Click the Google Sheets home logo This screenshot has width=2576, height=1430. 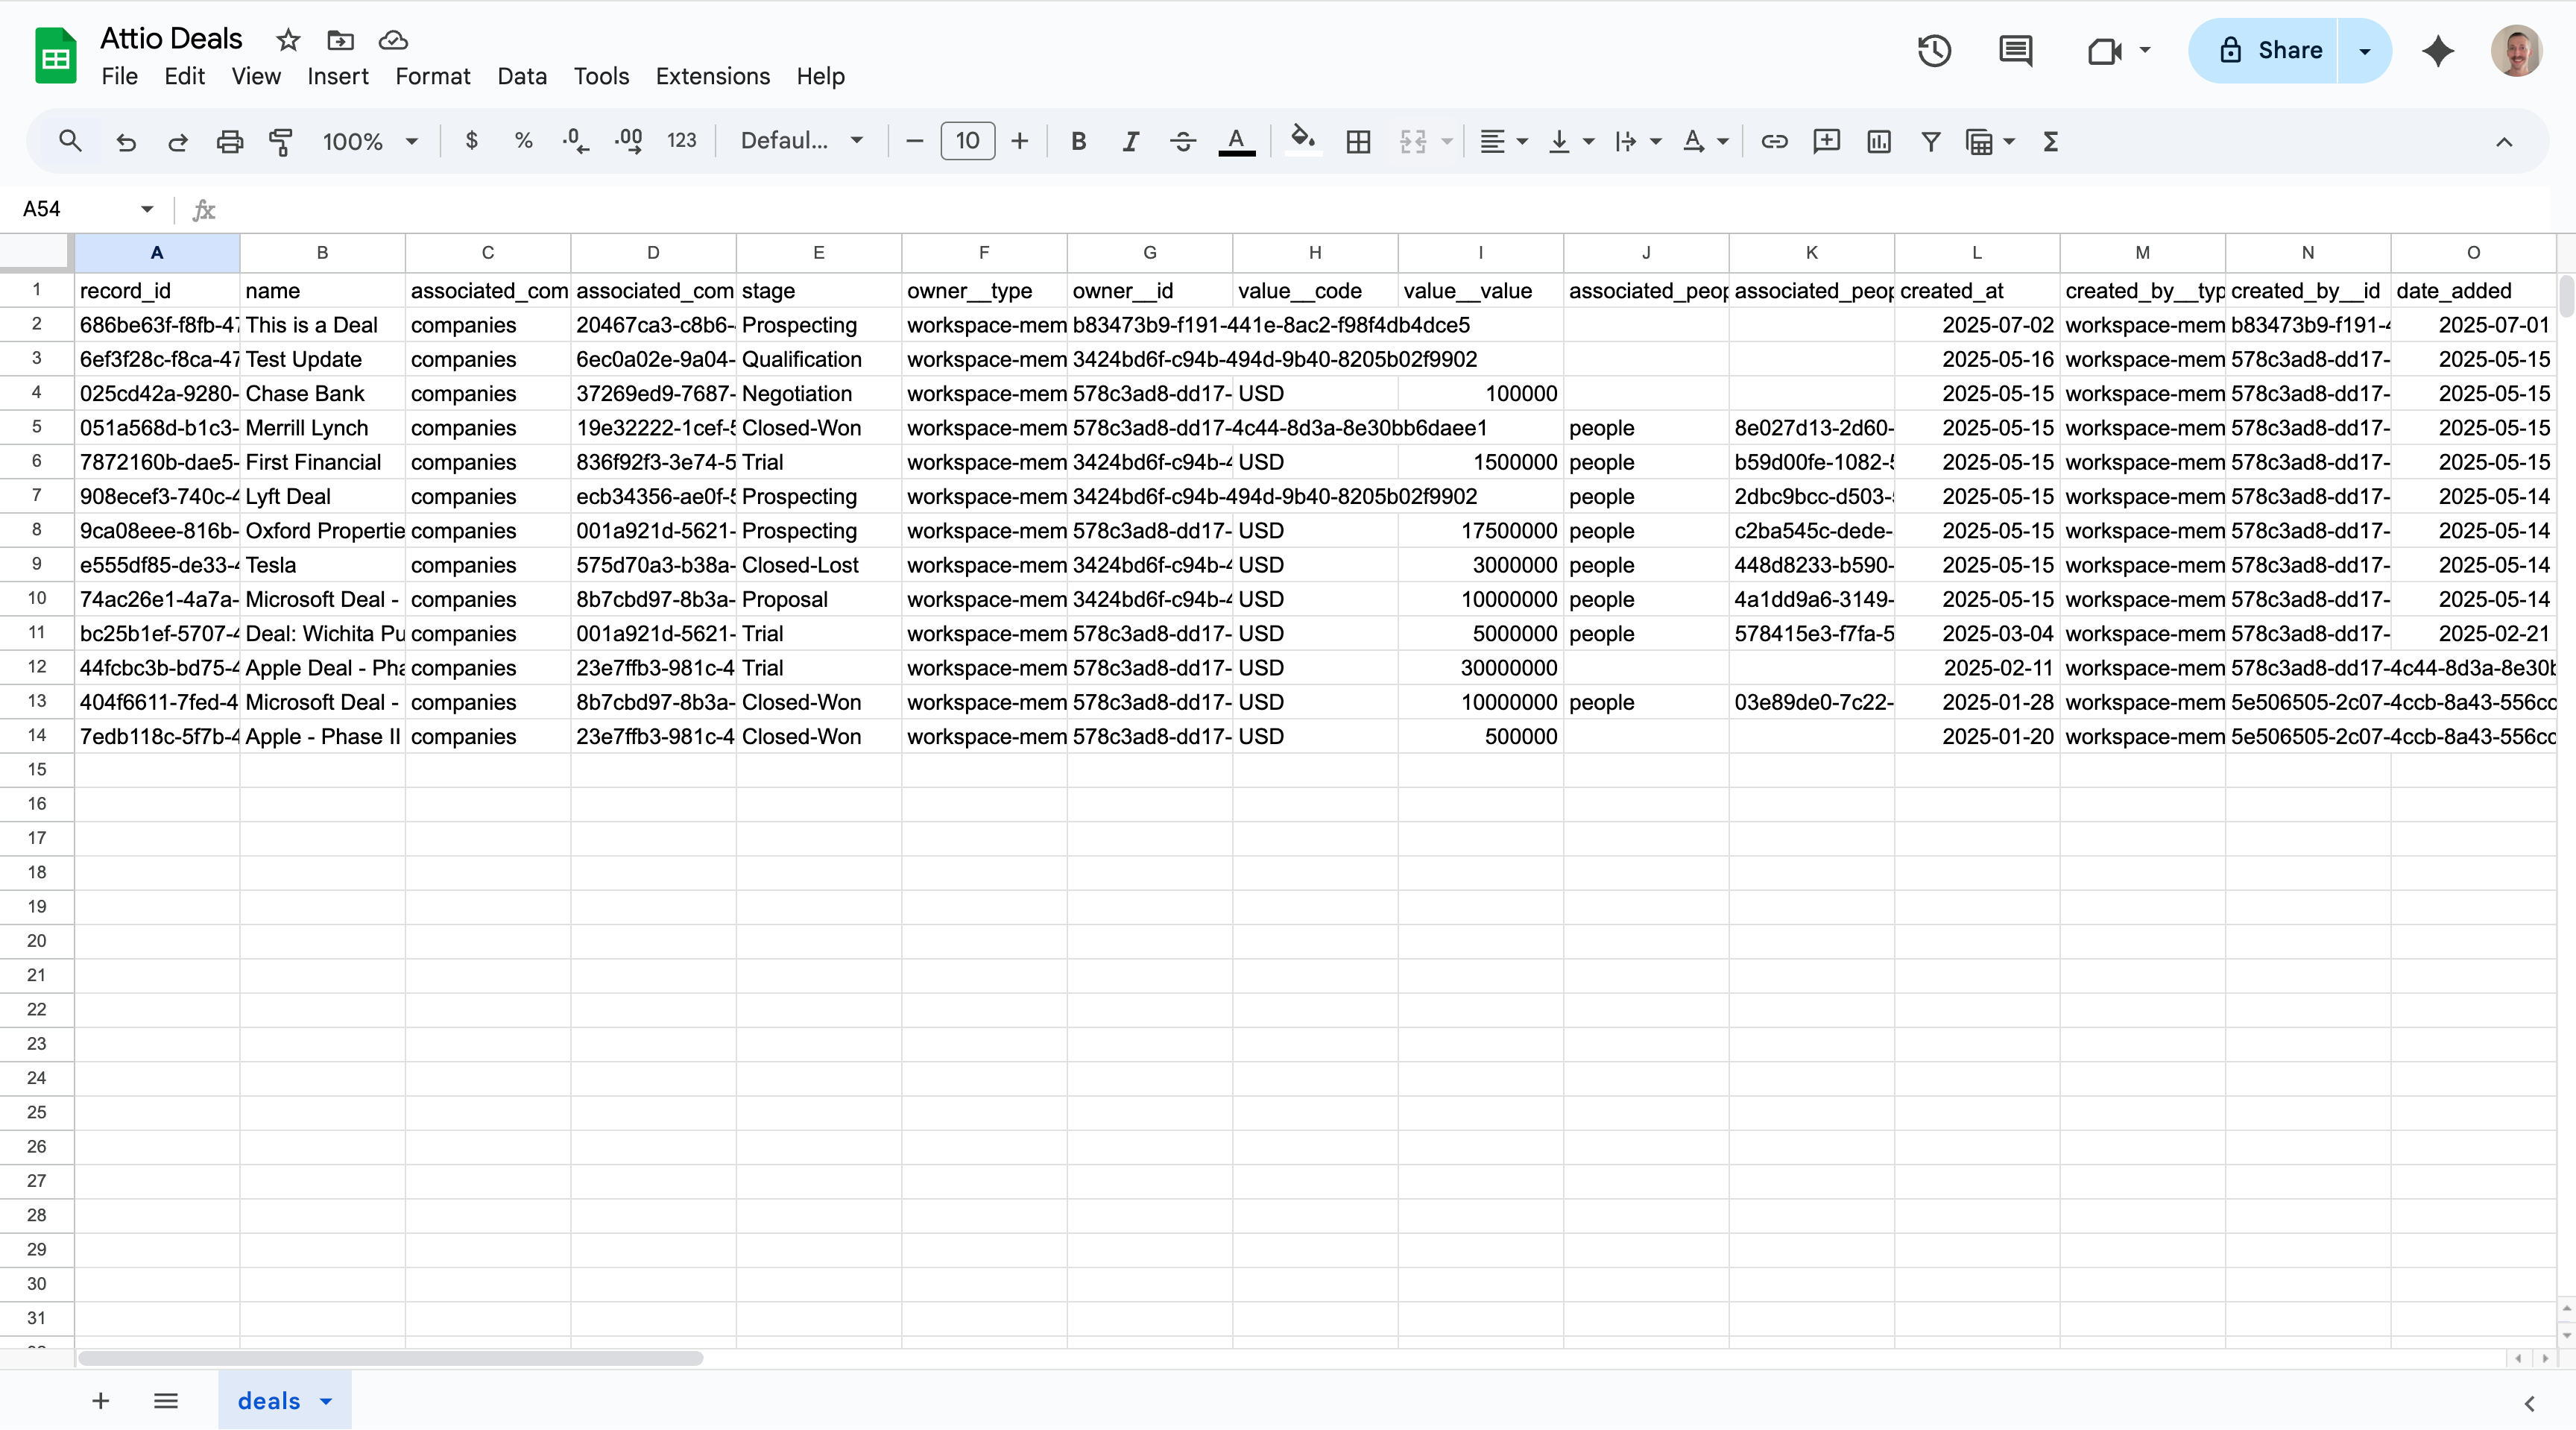(x=55, y=56)
